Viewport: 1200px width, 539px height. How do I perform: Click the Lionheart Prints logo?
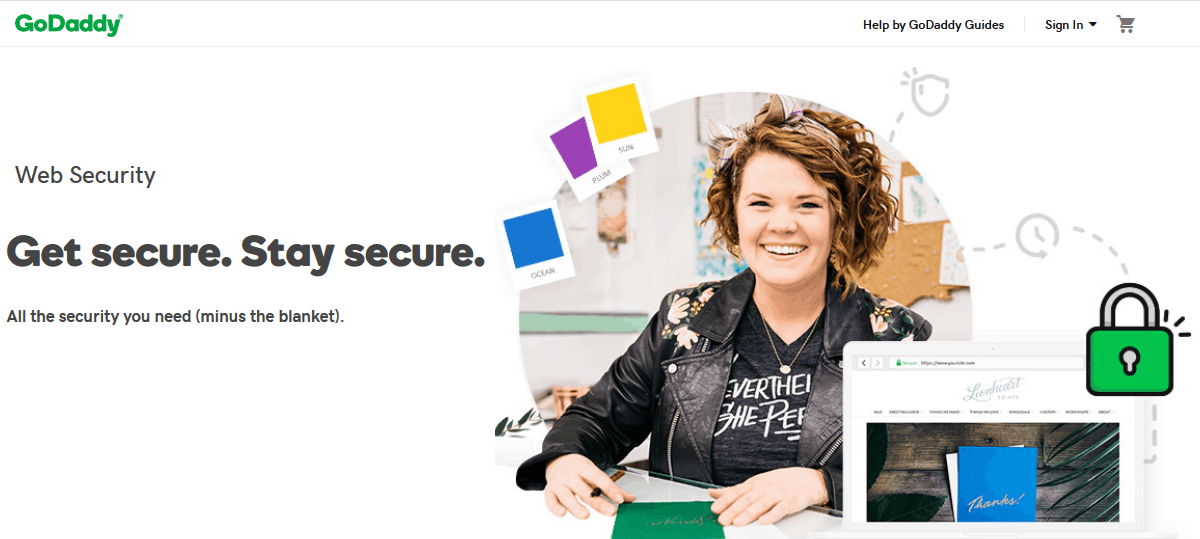click(992, 389)
